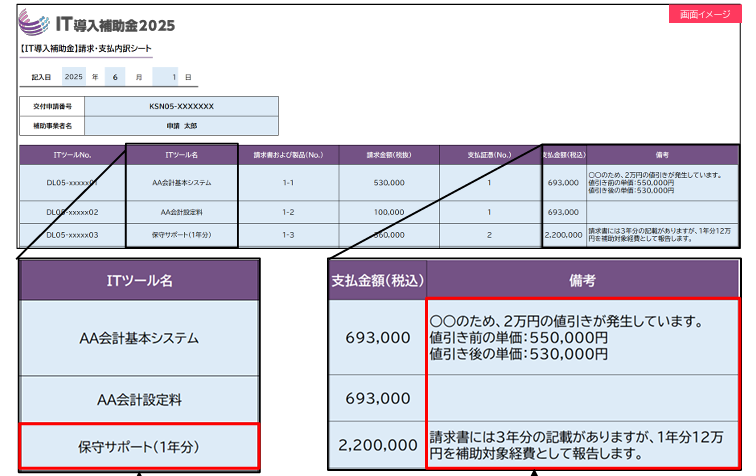Viewport: 756px width, 476px height.
Task: Select the 請求・支払内訳シート sheet title
Action: pyautogui.click(x=86, y=49)
